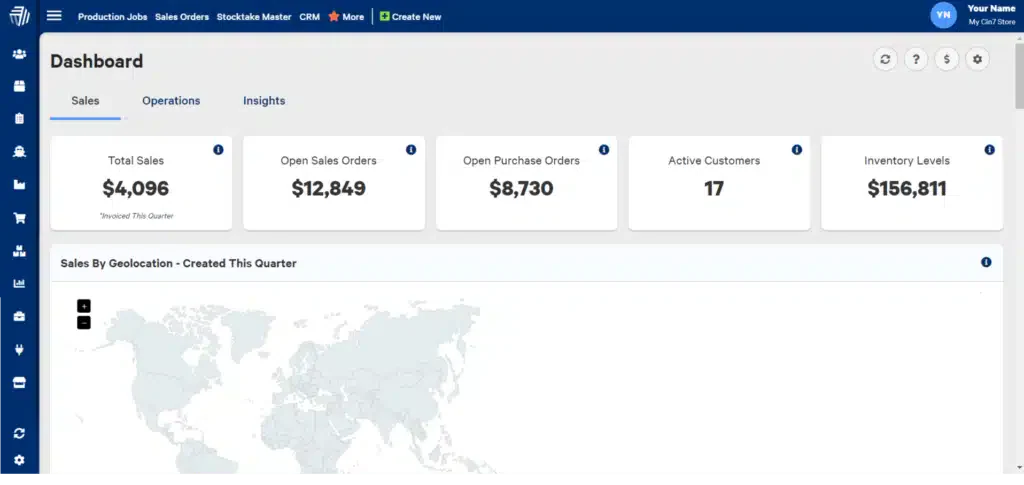Show info for Total Sales card
The height and width of the screenshot is (485, 1024).
(x=218, y=149)
